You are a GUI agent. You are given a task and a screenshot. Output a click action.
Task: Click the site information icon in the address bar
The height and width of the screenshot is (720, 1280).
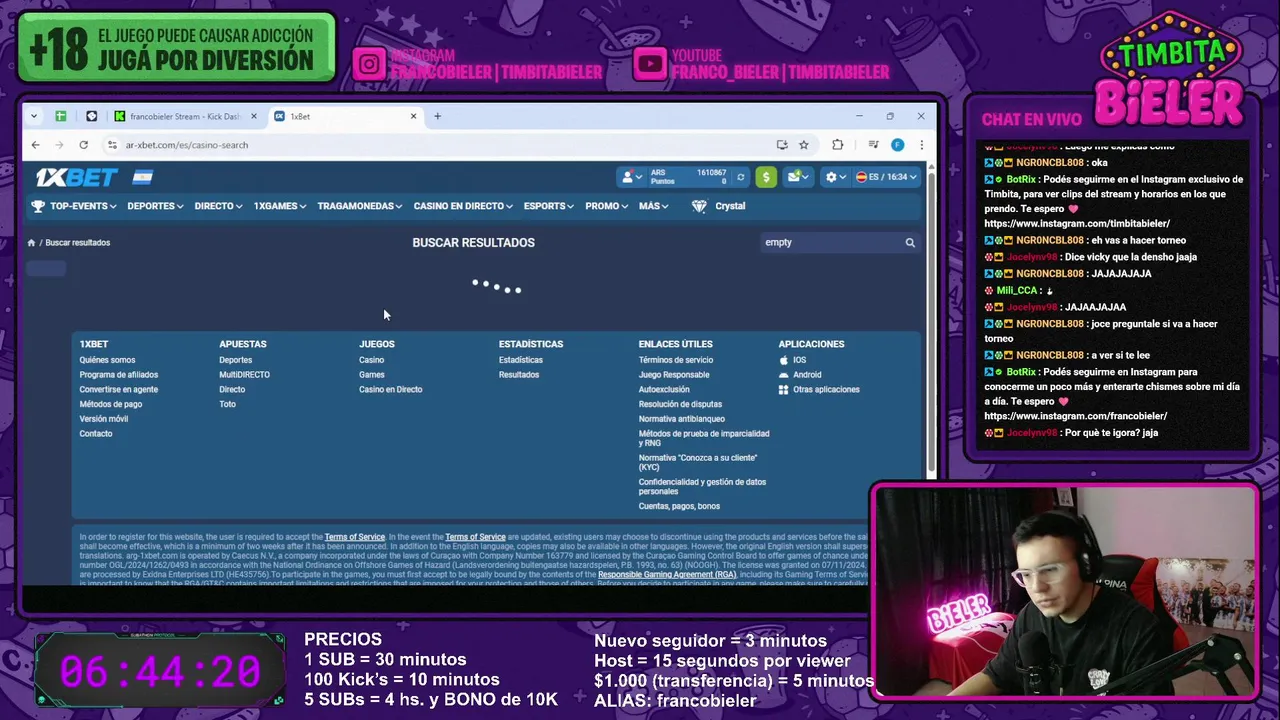coord(112,145)
